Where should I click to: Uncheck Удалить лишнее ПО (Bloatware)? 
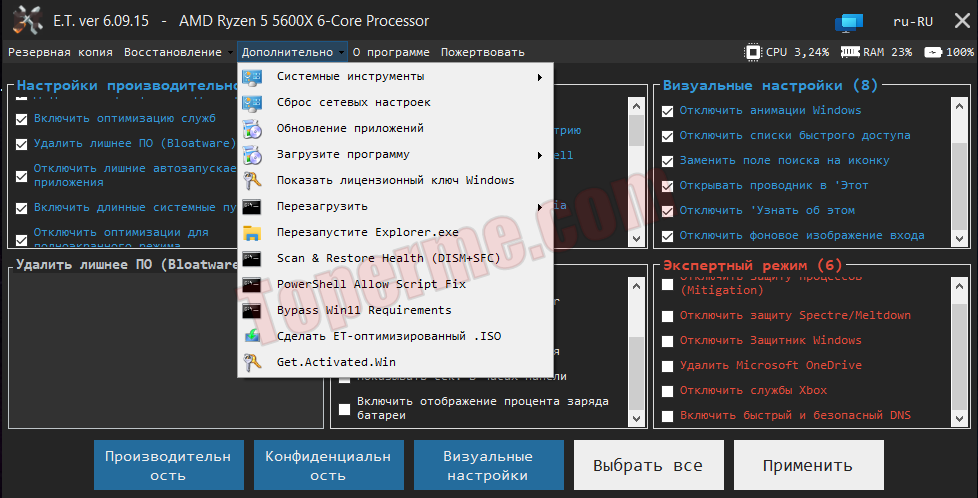coord(21,144)
